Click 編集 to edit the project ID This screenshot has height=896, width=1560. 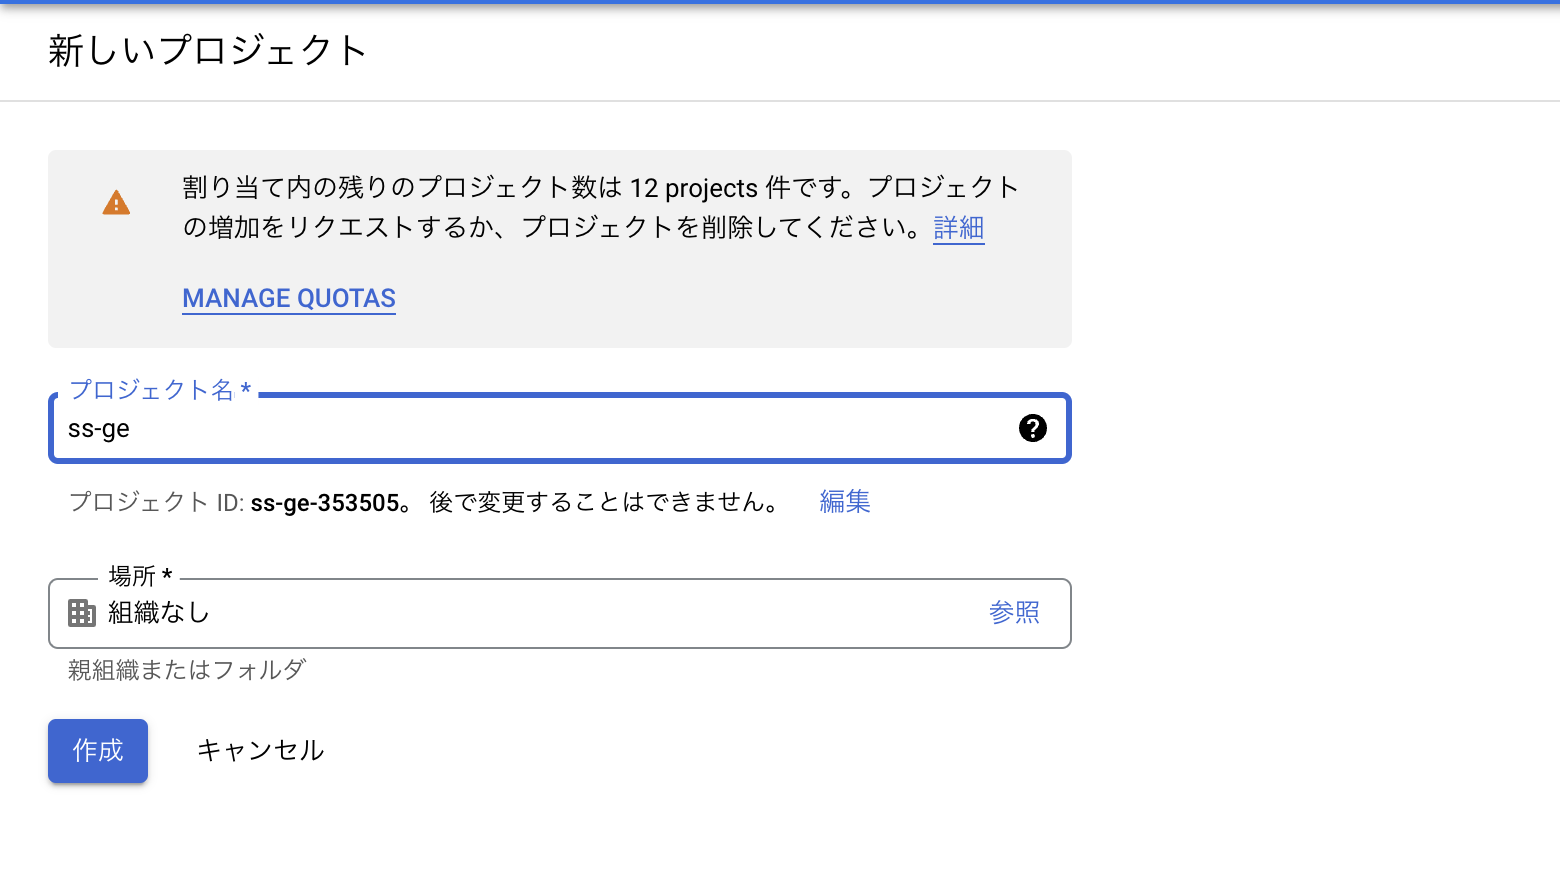843,501
